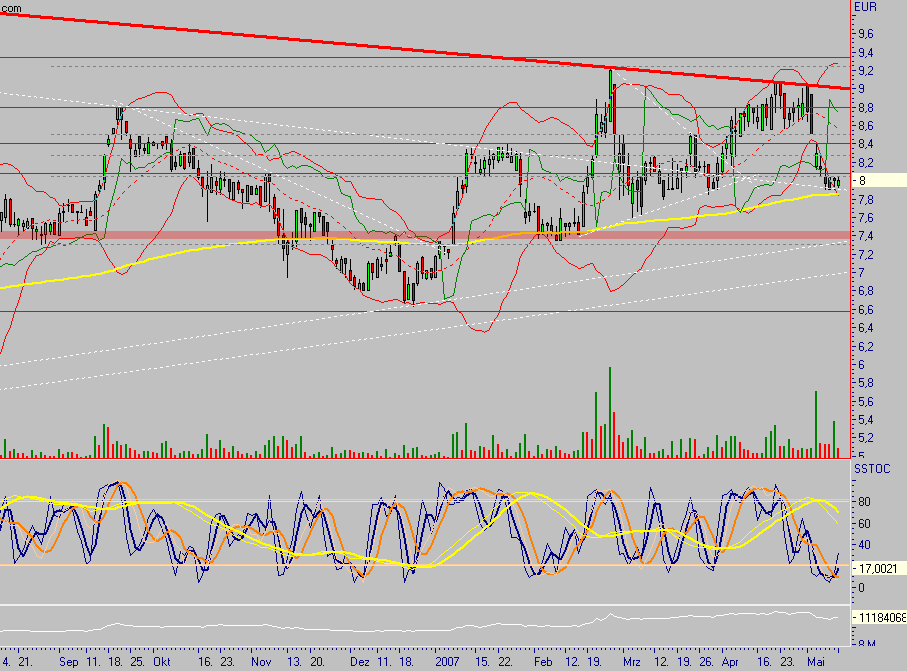Select the current price value 8
The width and height of the screenshot is (907, 671).
click(862, 180)
